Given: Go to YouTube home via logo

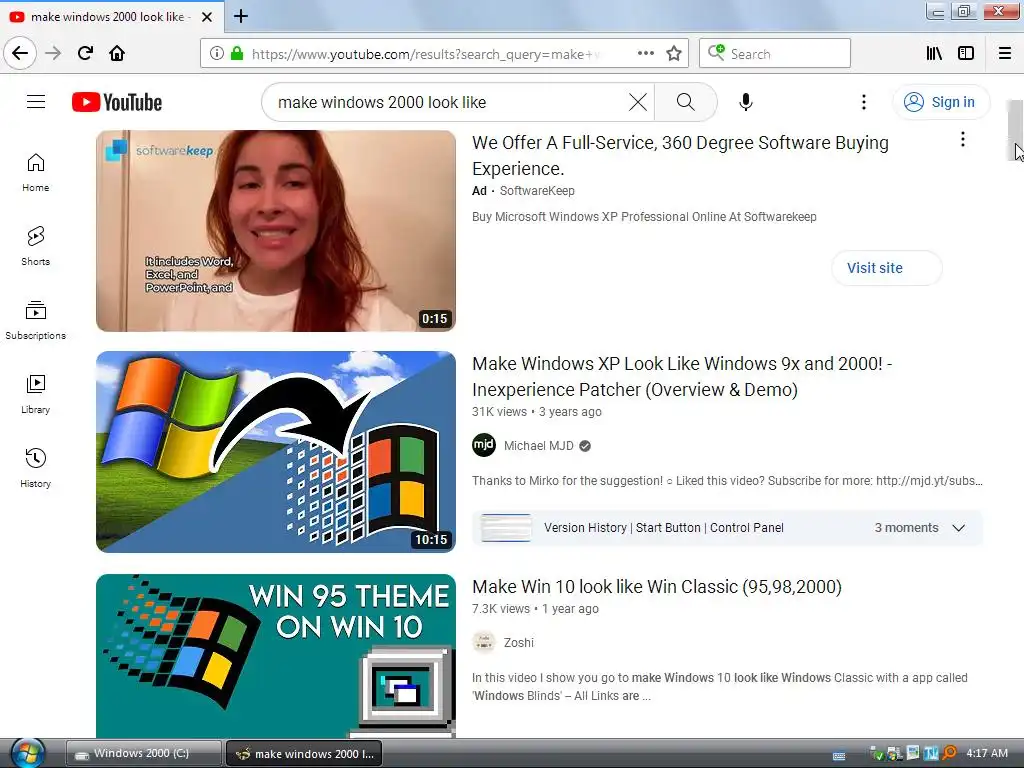Looking at the screenshot, I should tap(117, 103).
